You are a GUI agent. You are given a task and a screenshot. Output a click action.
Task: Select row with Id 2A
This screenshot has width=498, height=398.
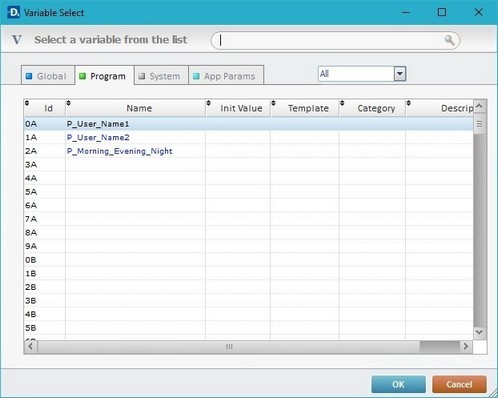[248, 151]
